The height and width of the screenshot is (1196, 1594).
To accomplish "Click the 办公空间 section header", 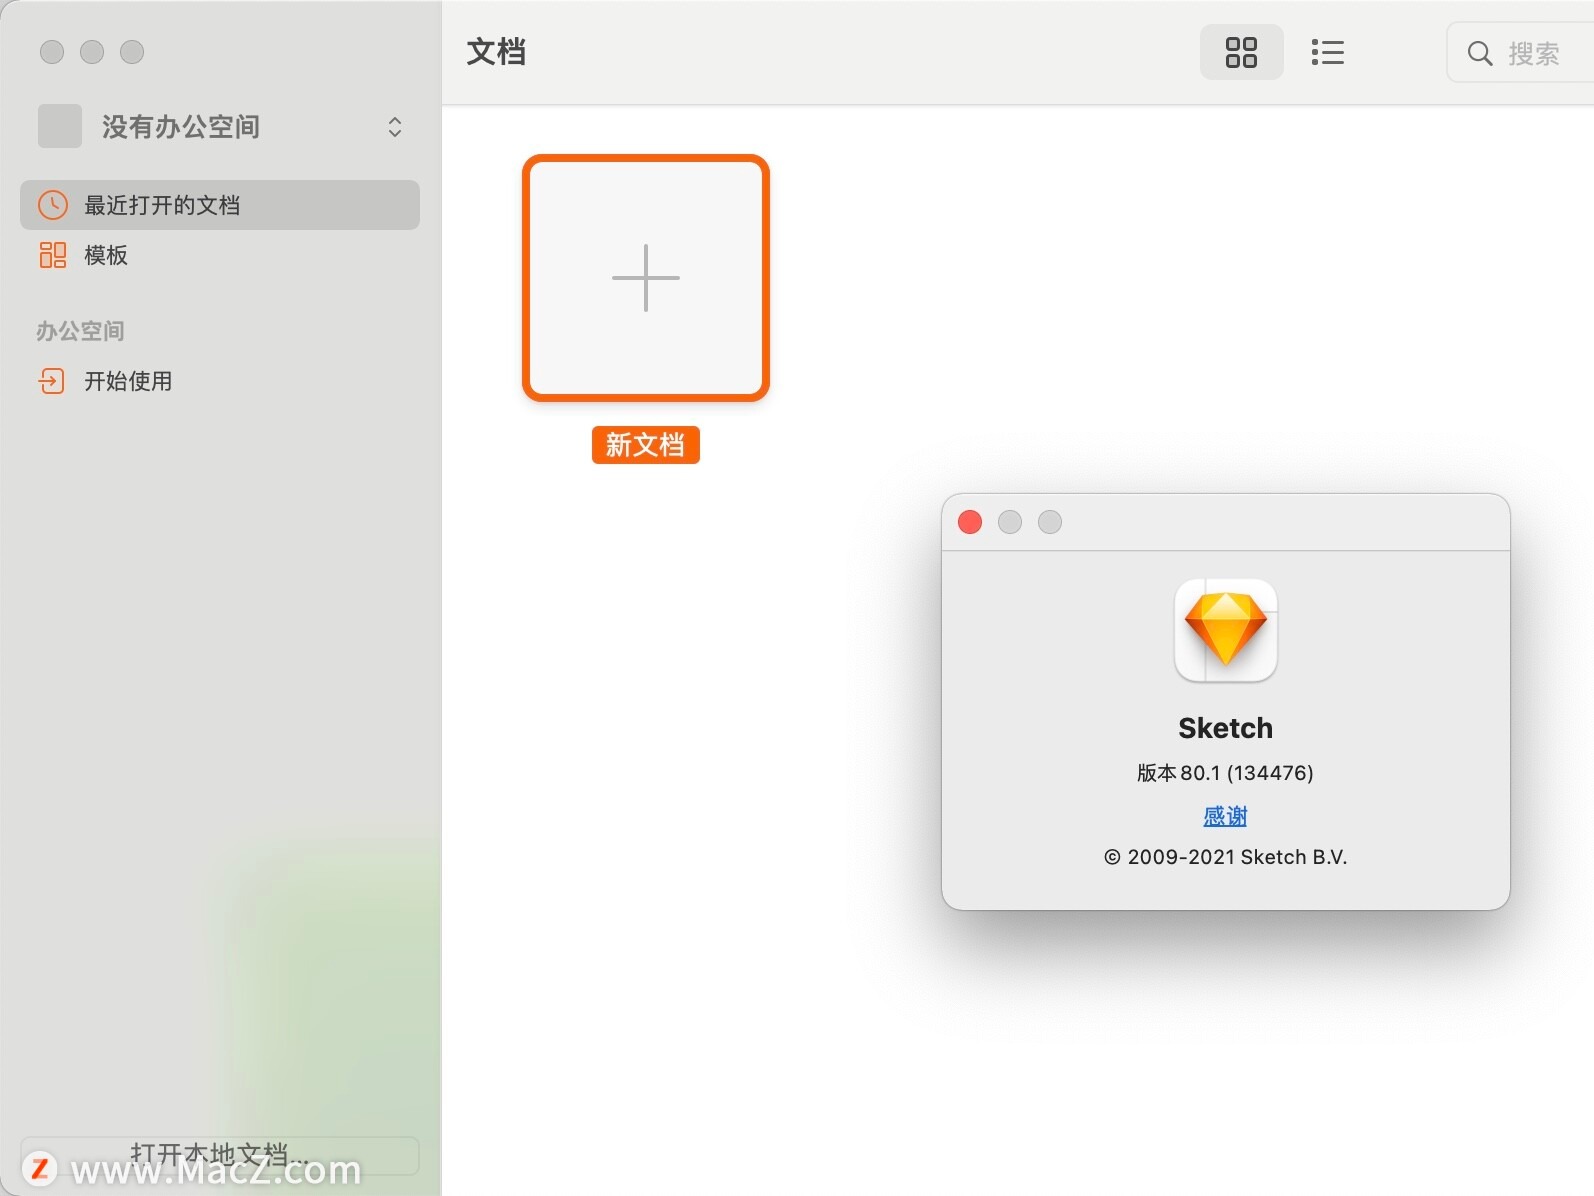I will coord(81,331).
